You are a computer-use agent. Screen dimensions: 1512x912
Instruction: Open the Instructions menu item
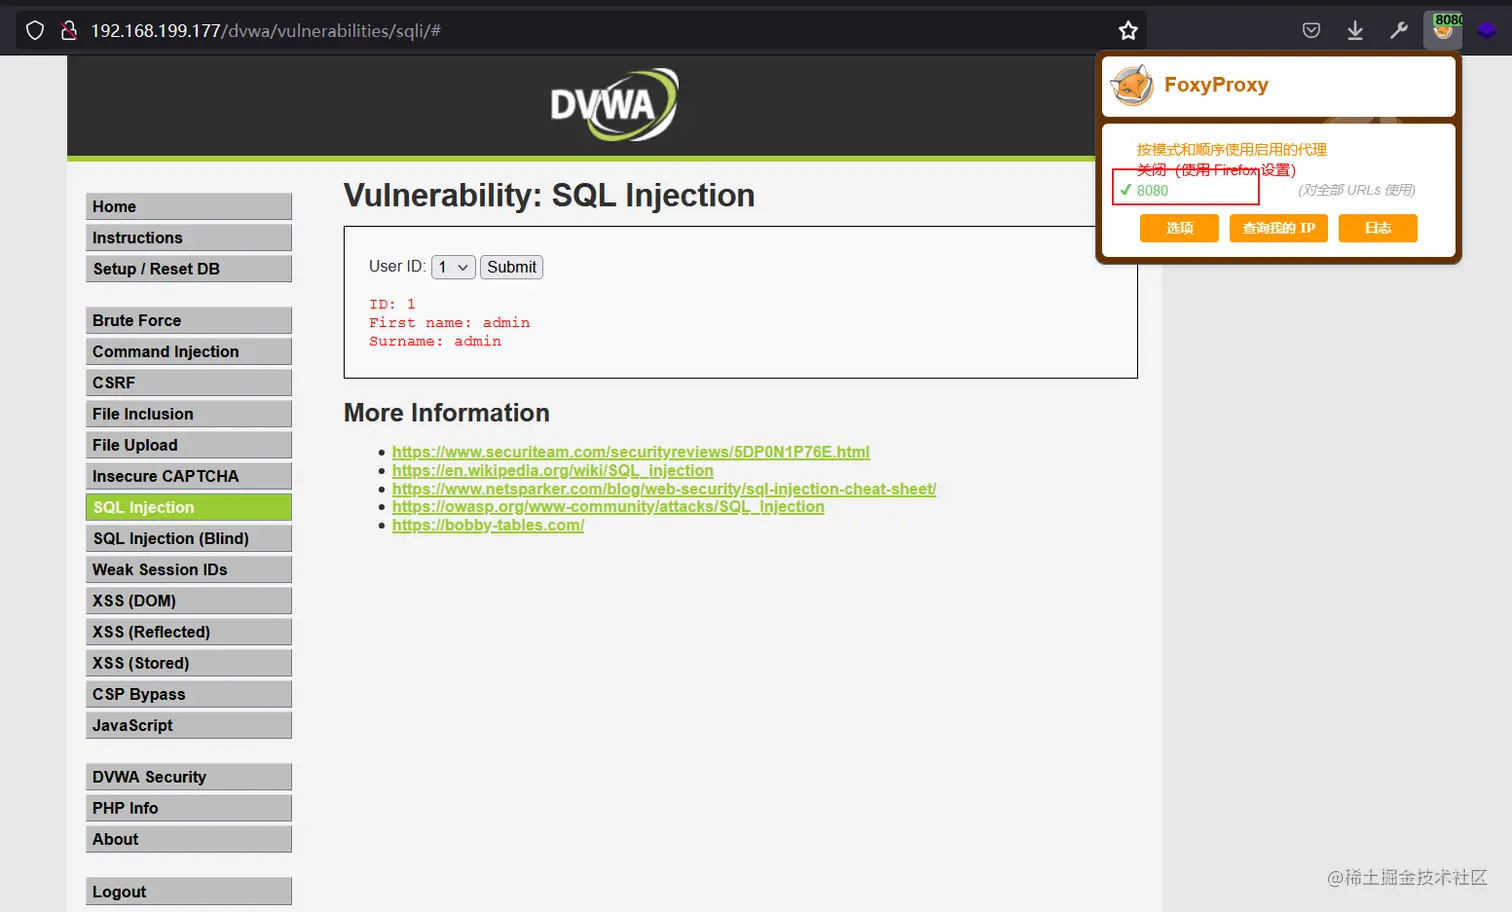[x=189, y=237]
